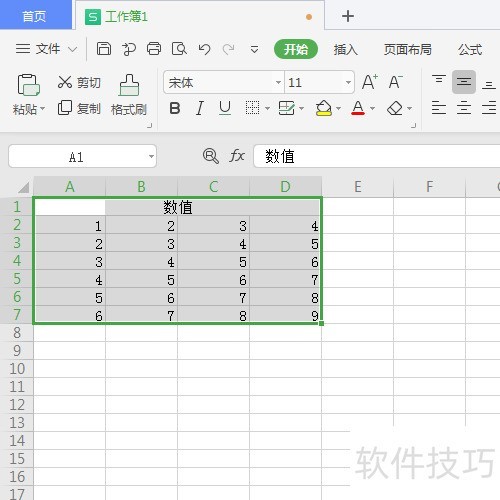Select the 格式刷 Format Painter

[x=129, y=95]
